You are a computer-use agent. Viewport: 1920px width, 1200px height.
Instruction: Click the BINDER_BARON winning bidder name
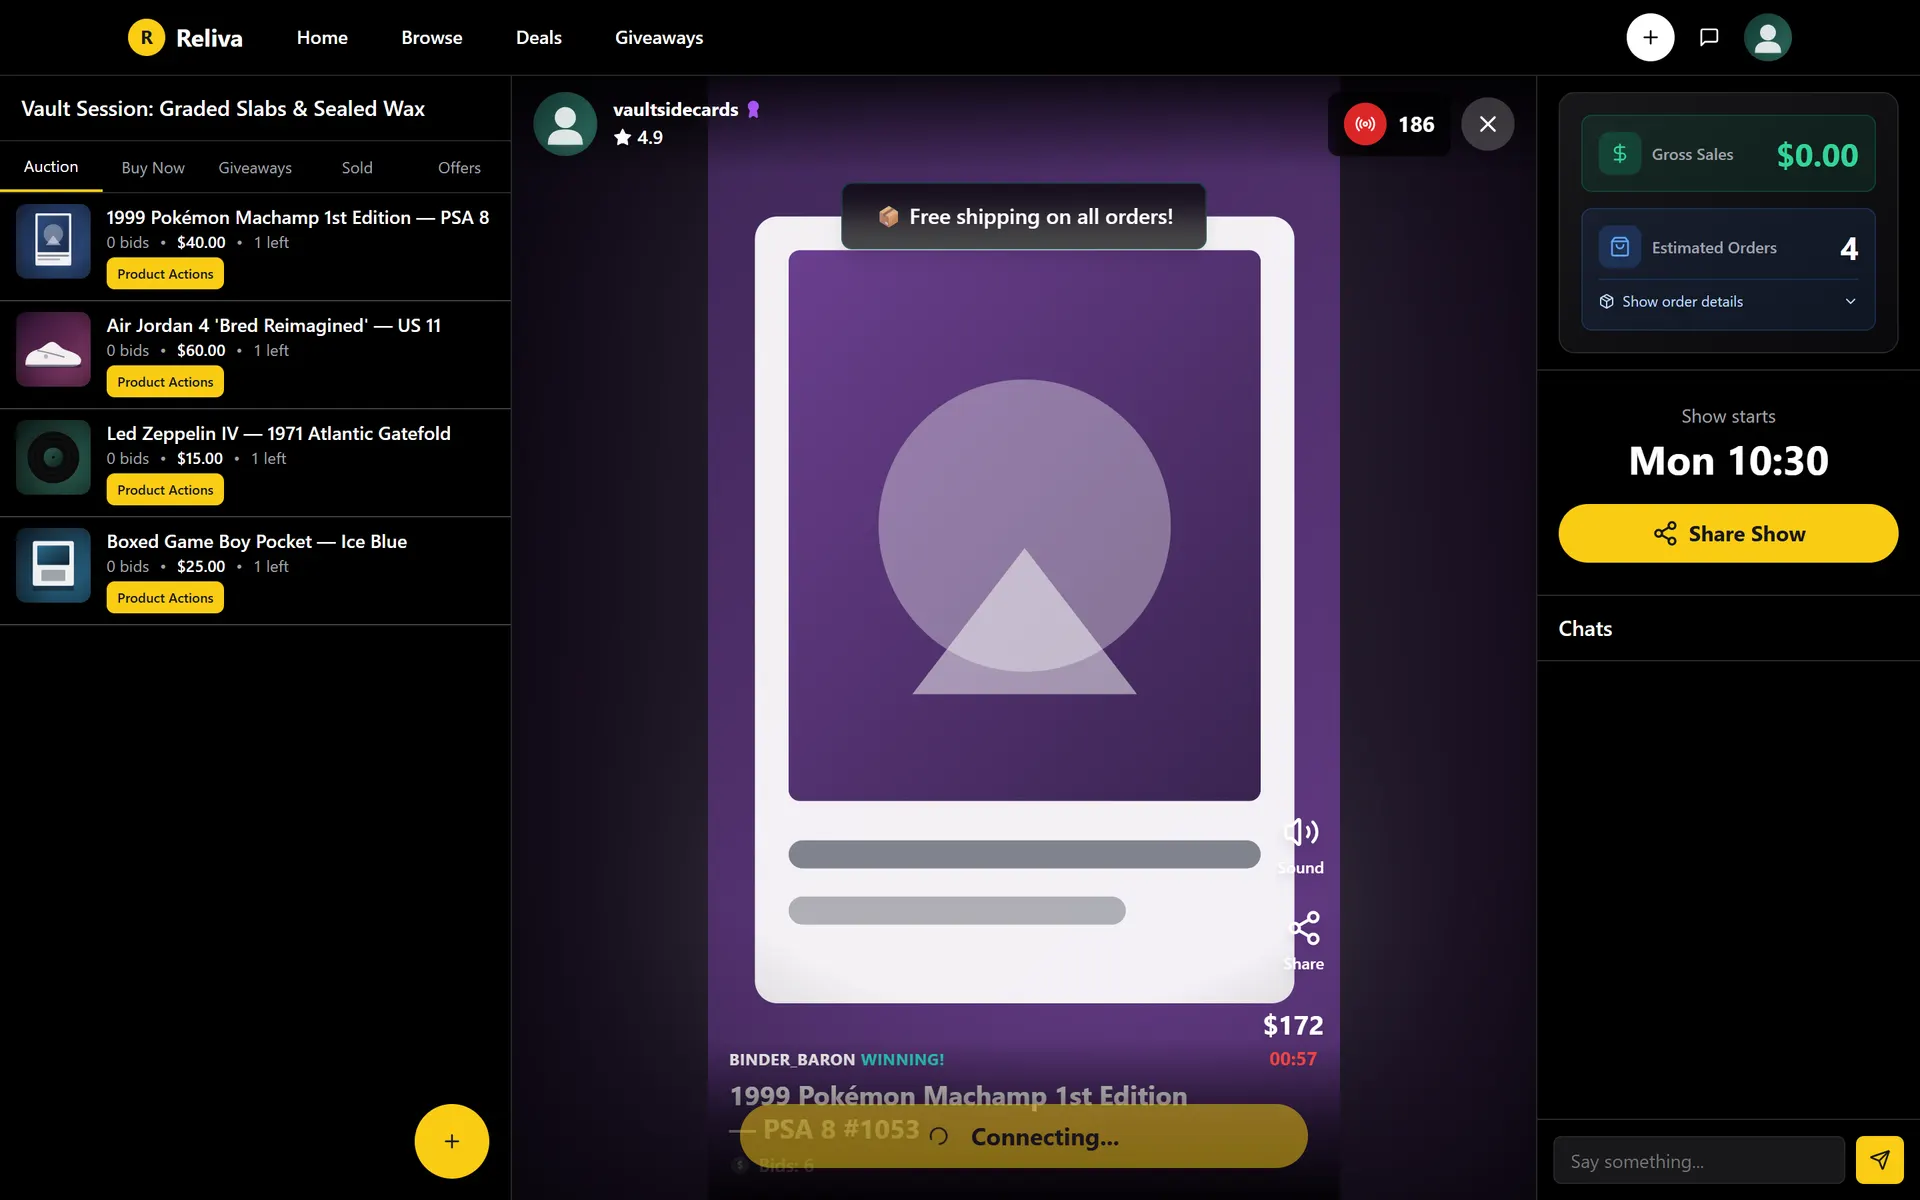[792, 1060]
